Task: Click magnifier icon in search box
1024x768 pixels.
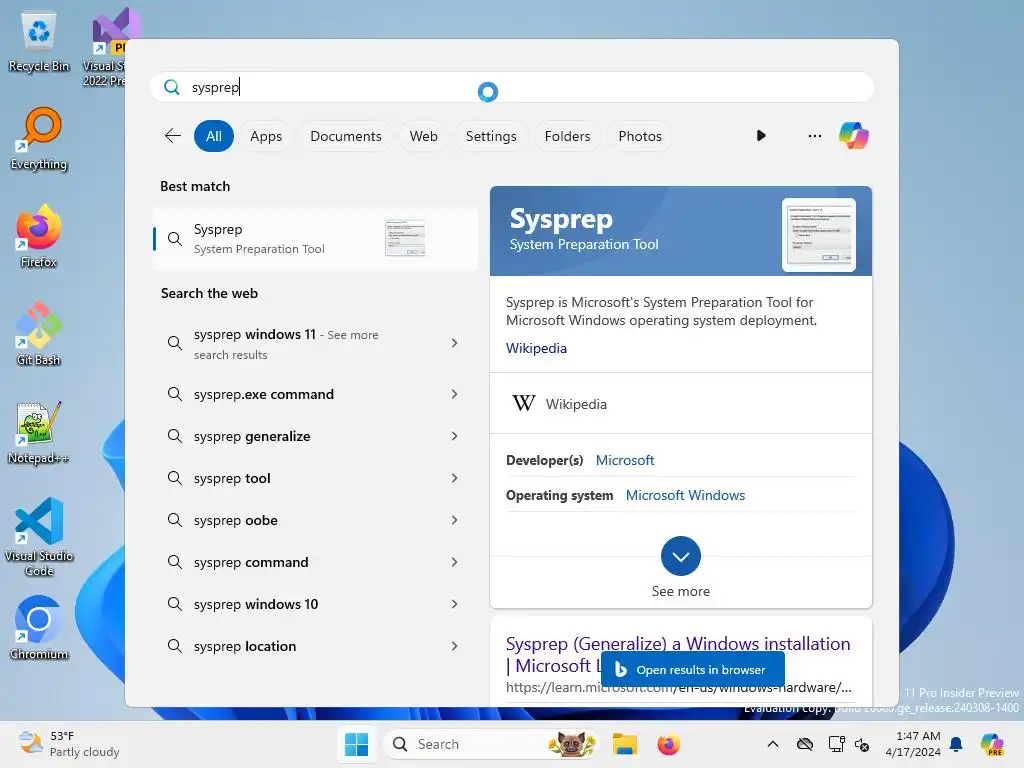Action: pyautogui.click(x=172, y=87)
